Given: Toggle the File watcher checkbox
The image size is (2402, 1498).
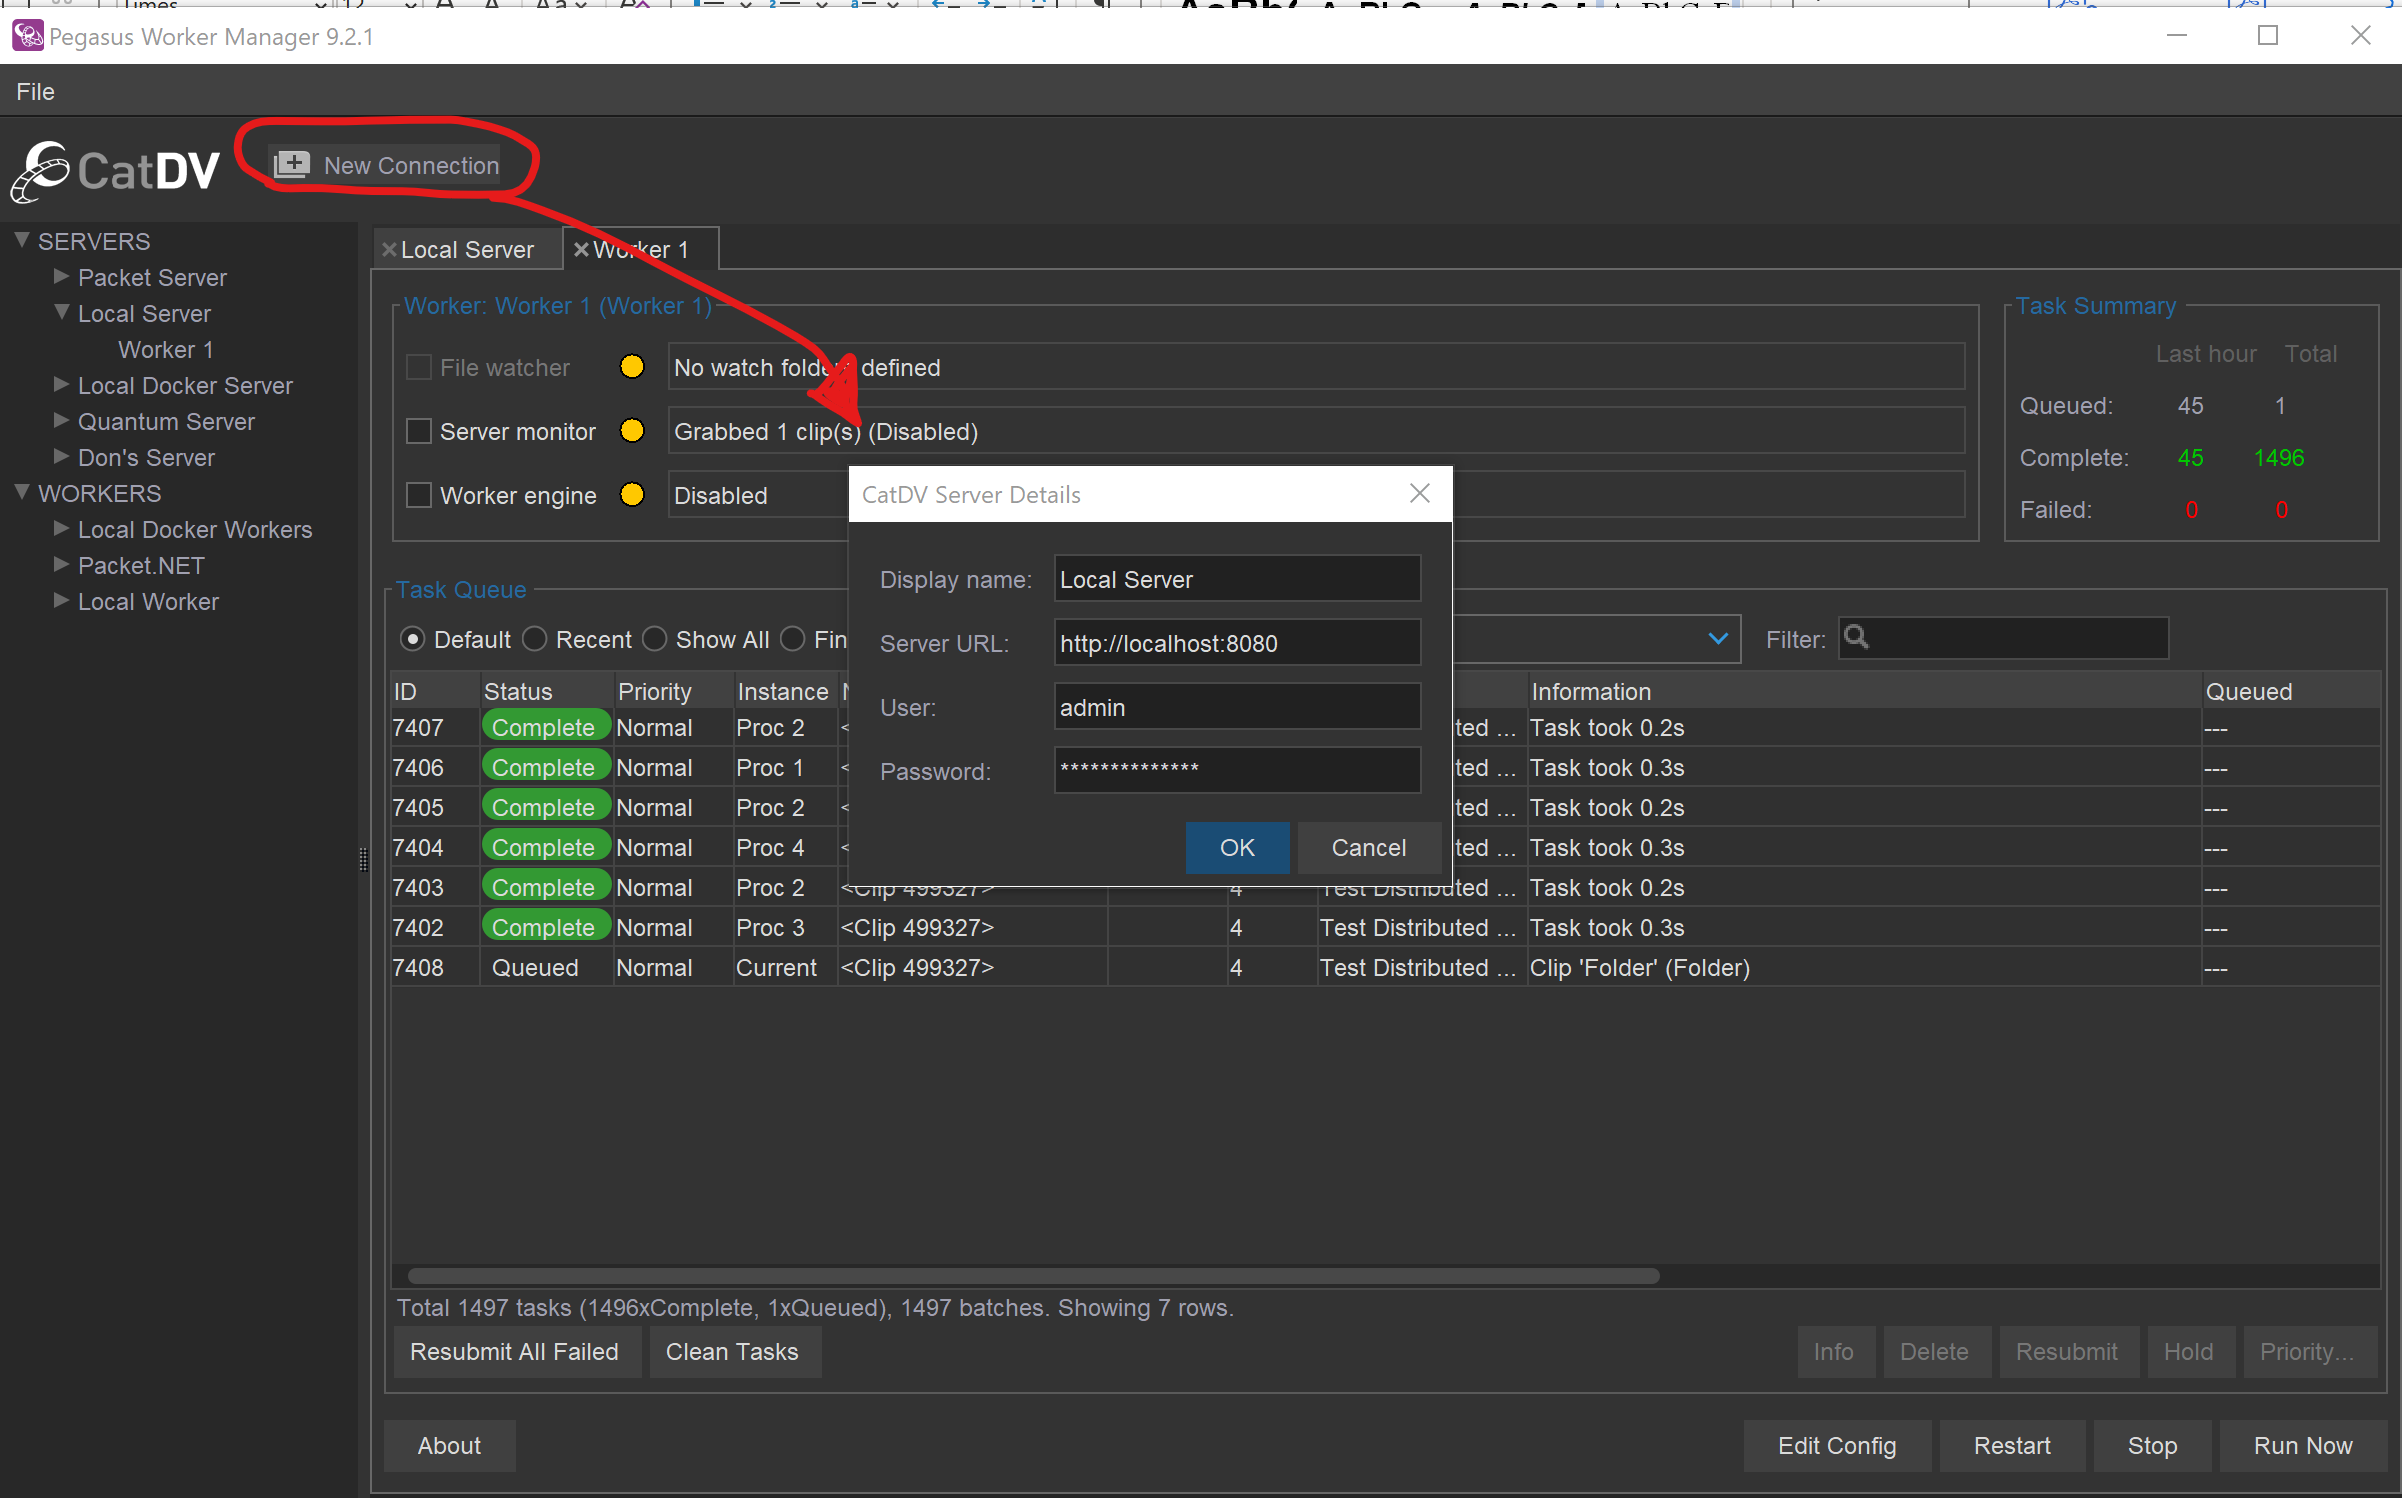Looking at the screenshot, I should pyautogui.click(x=419, y=367).
